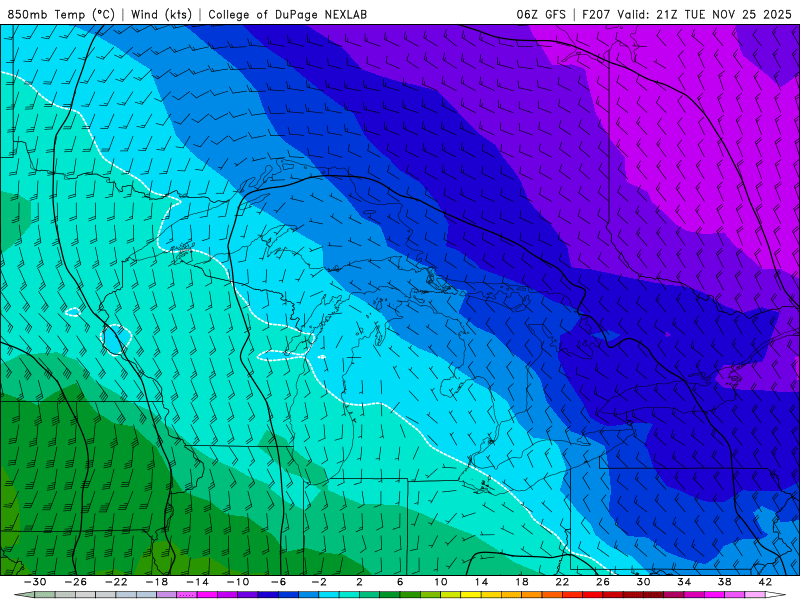Image resolution: width=800 pixels, height=600 pixels.
Task: Select the −22 value on the temperature scale
Action: tap(116, 582)
